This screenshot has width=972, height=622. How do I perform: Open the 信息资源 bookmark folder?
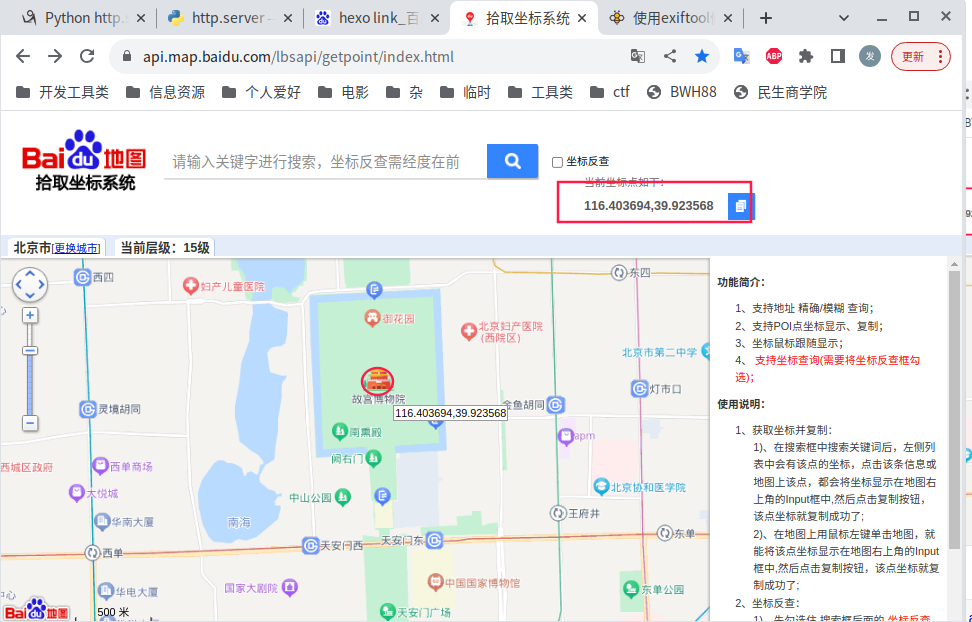click(165, 92)
